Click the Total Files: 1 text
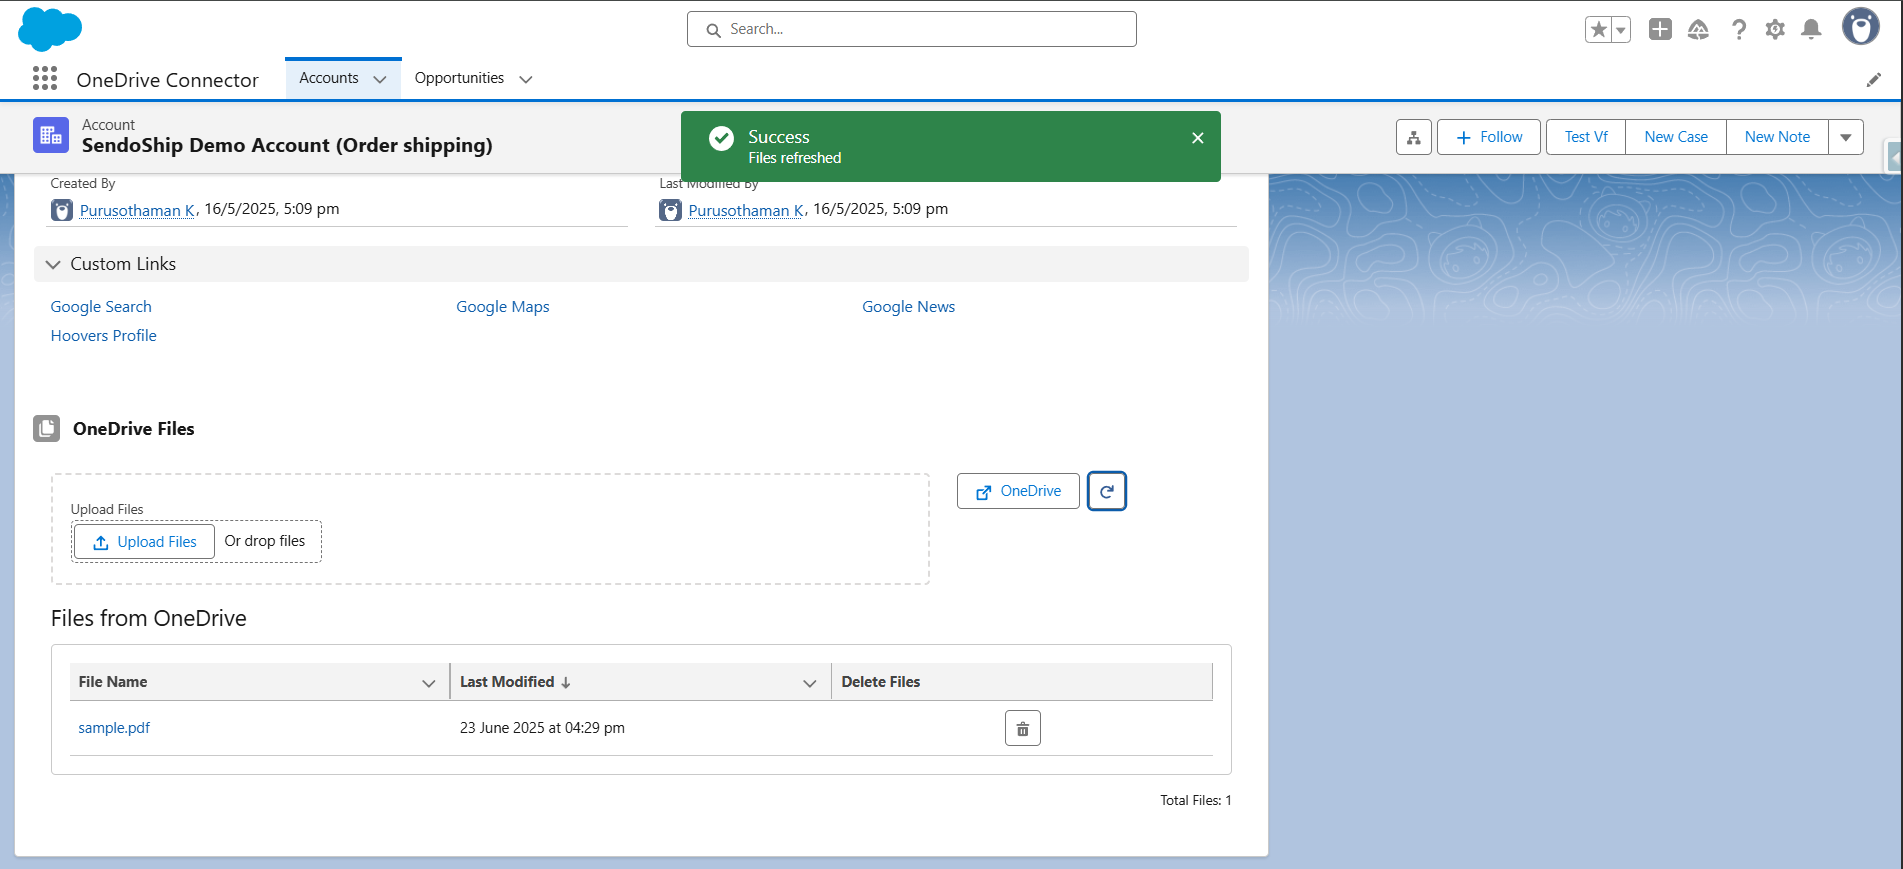The height and width of the screenshot is (869, 1903). 1196,800
